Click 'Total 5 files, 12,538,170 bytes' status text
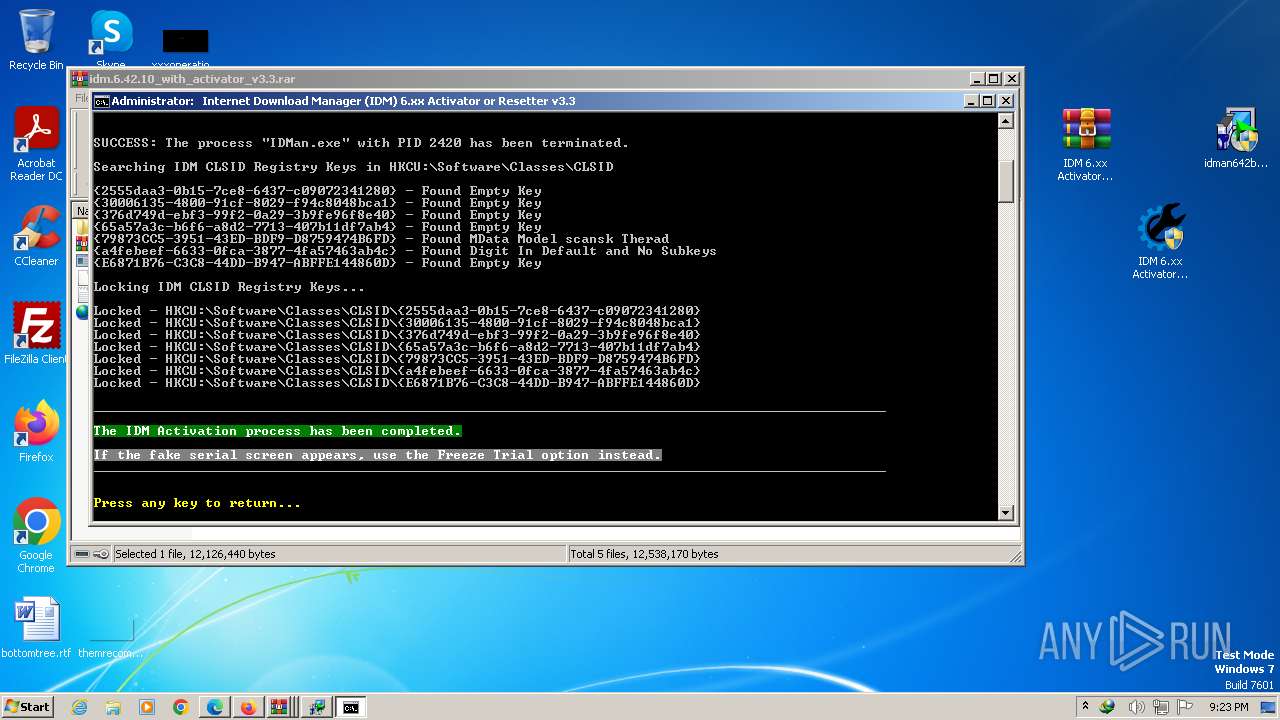Image resolution: width=1280 pixels, height=720 pixels. tap(645, 554)
